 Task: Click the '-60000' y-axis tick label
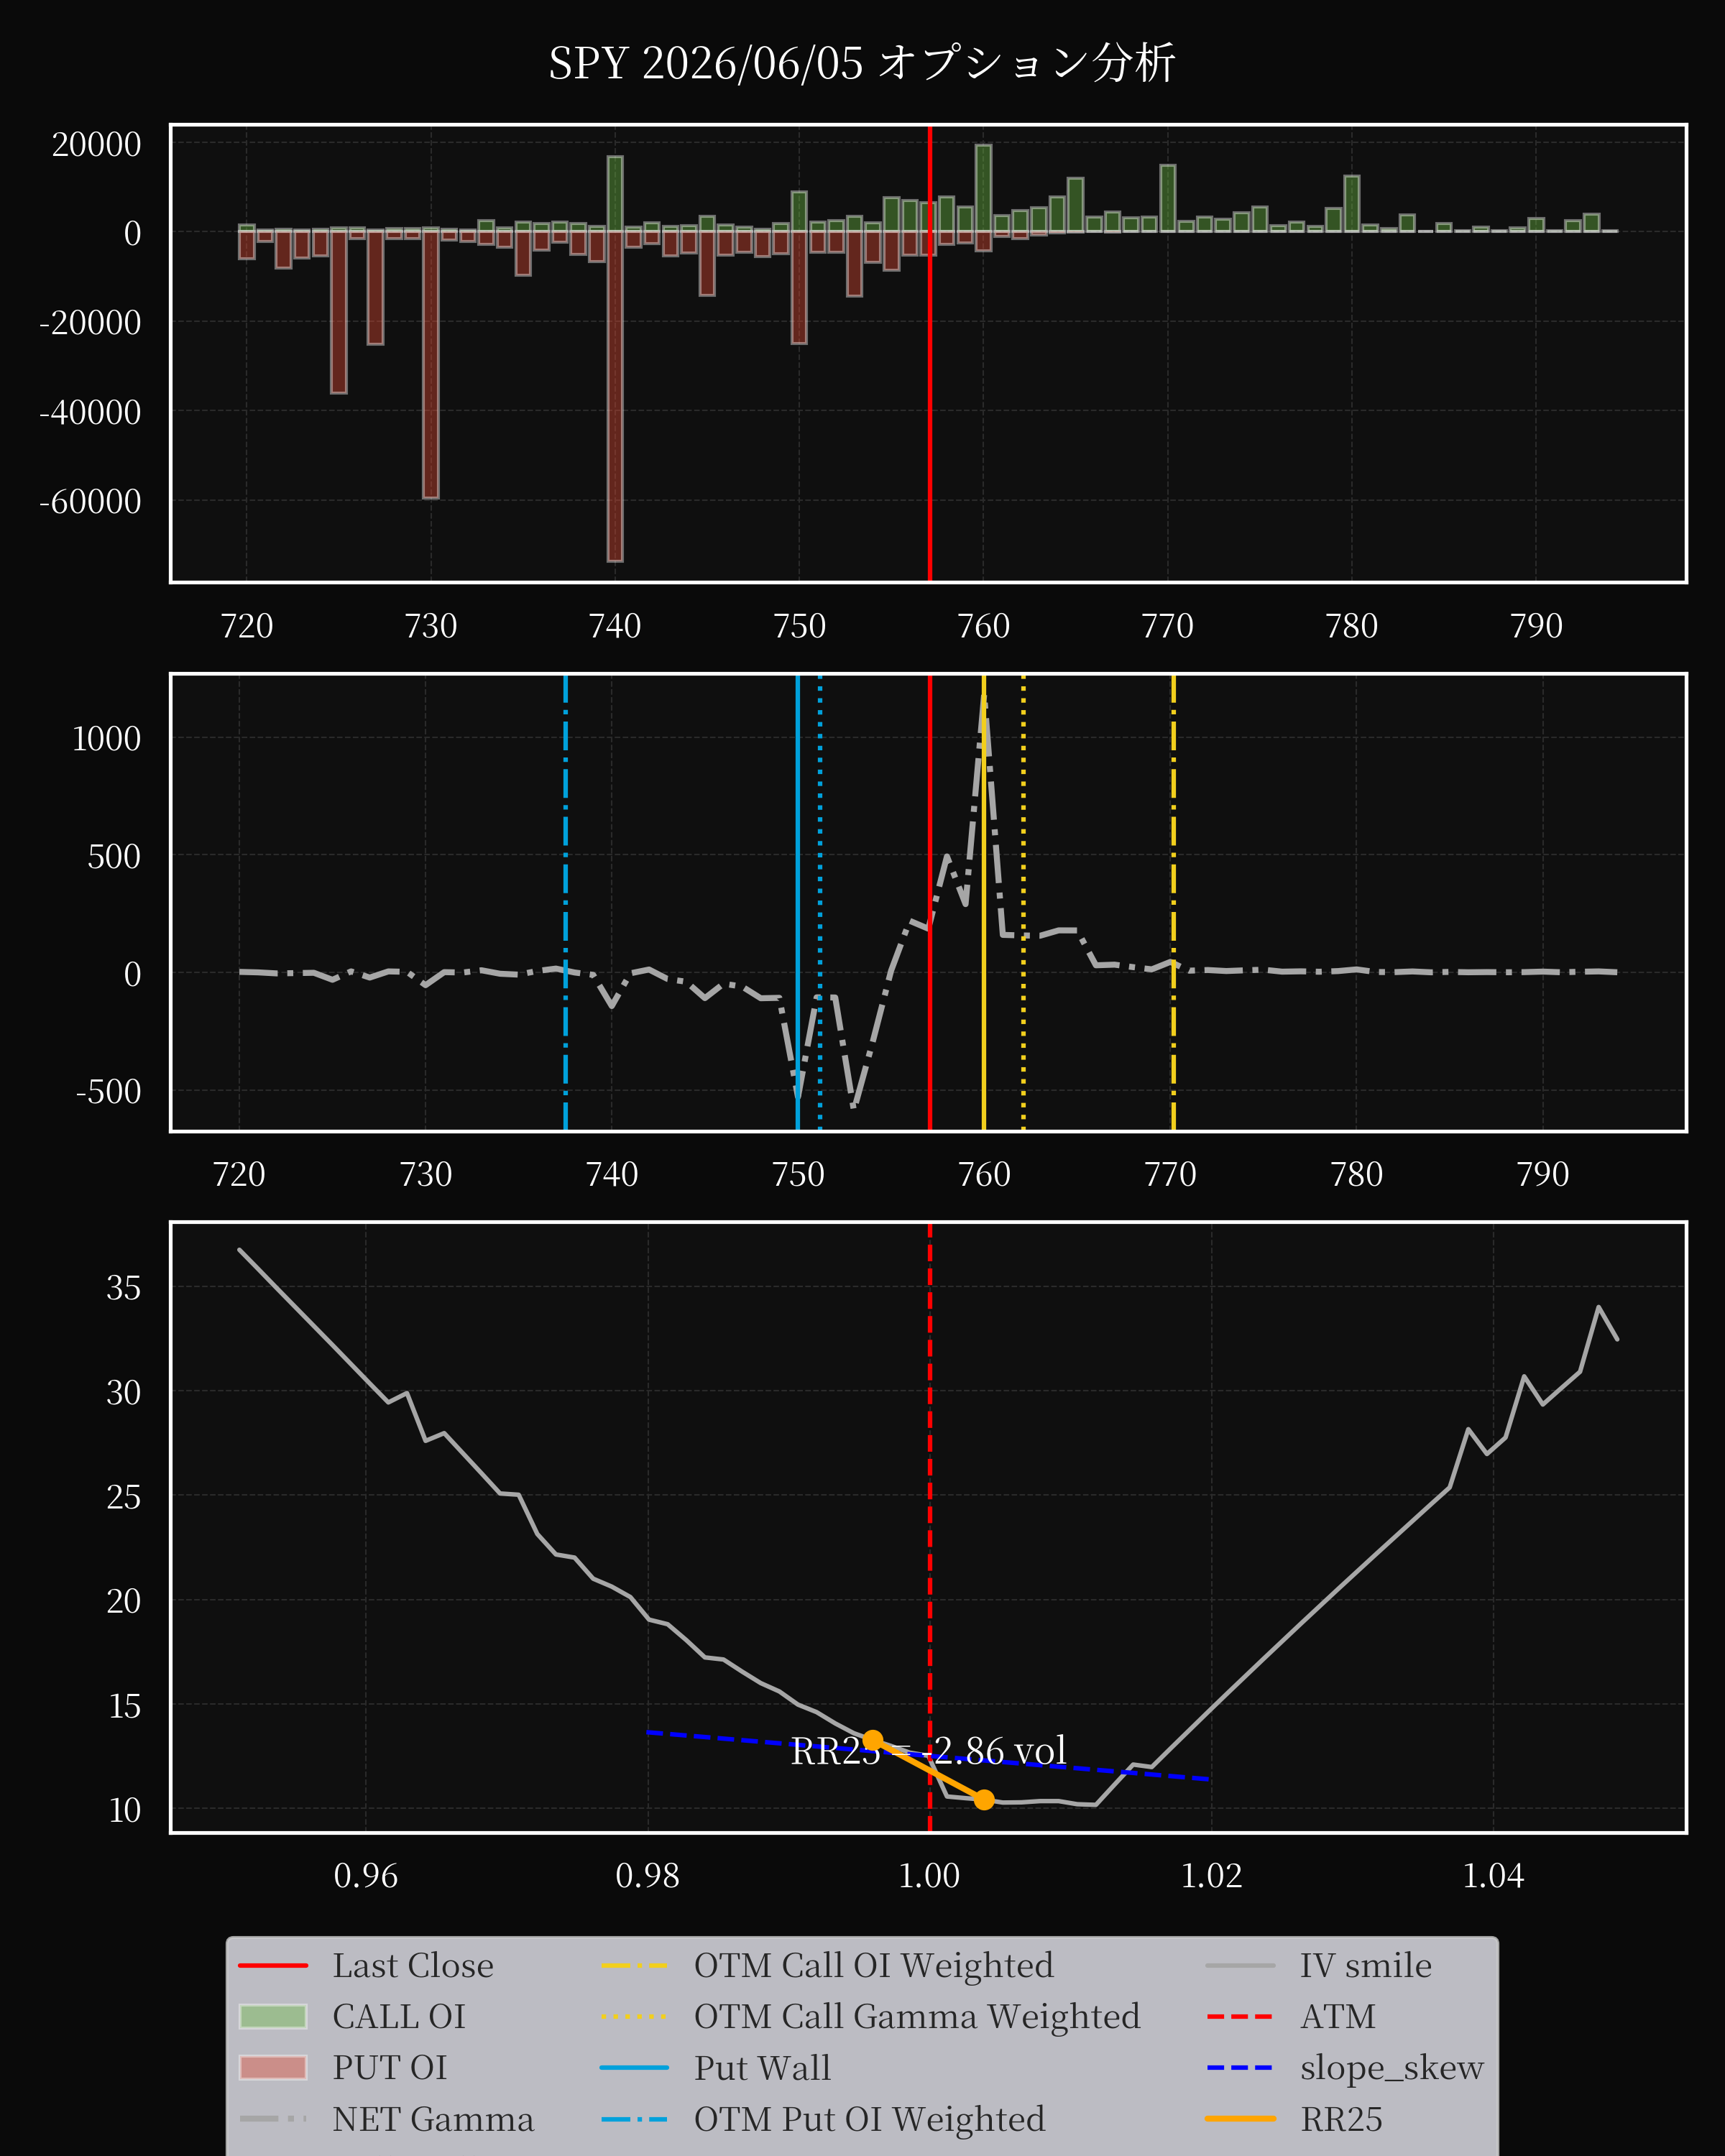click(x=90, y=501)
